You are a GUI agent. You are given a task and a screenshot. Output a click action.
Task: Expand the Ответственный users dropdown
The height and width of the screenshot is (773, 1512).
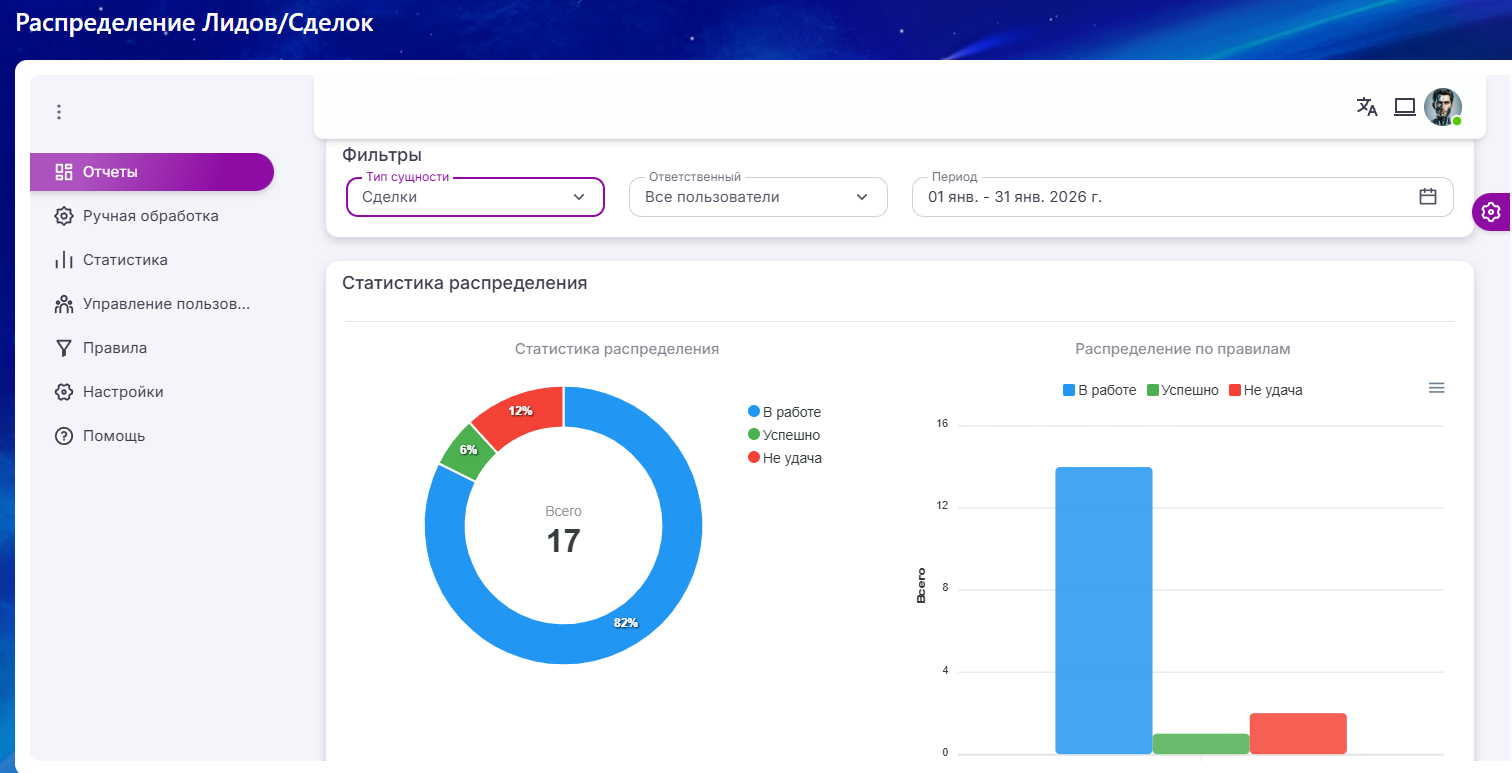pos(757,197)
